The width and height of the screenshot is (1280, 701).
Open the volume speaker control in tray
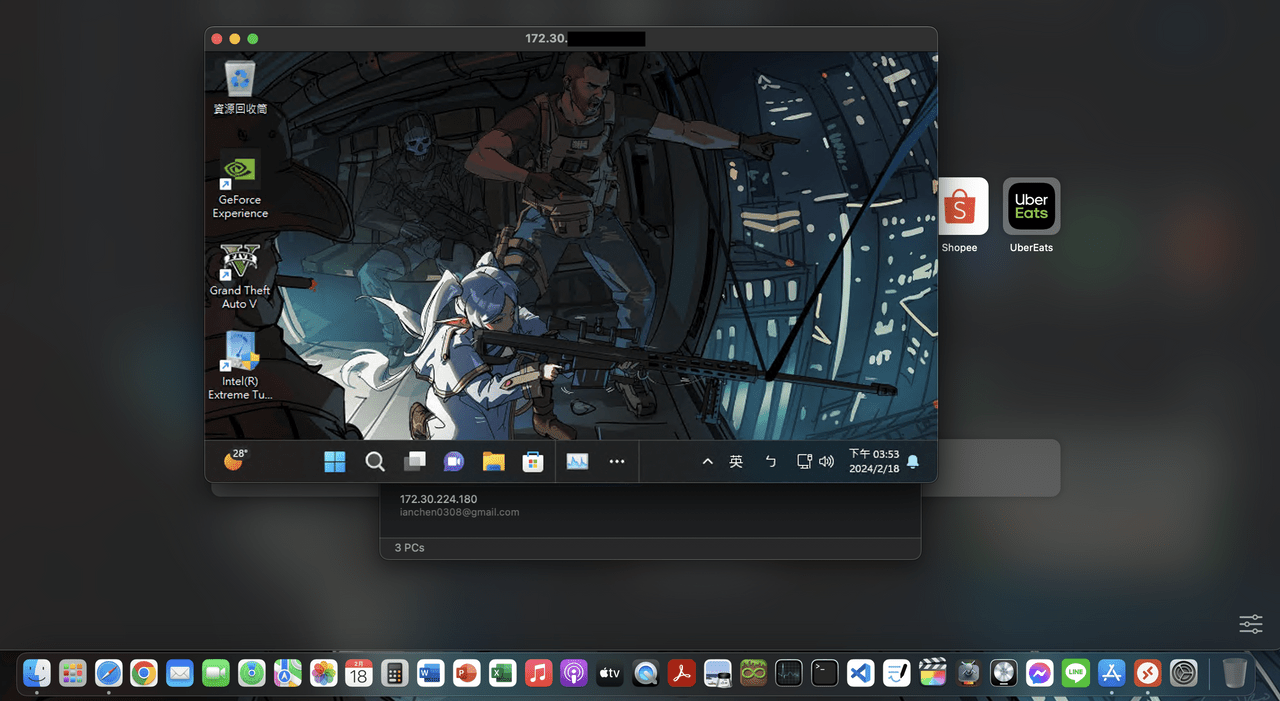click(x=826, y=461)
